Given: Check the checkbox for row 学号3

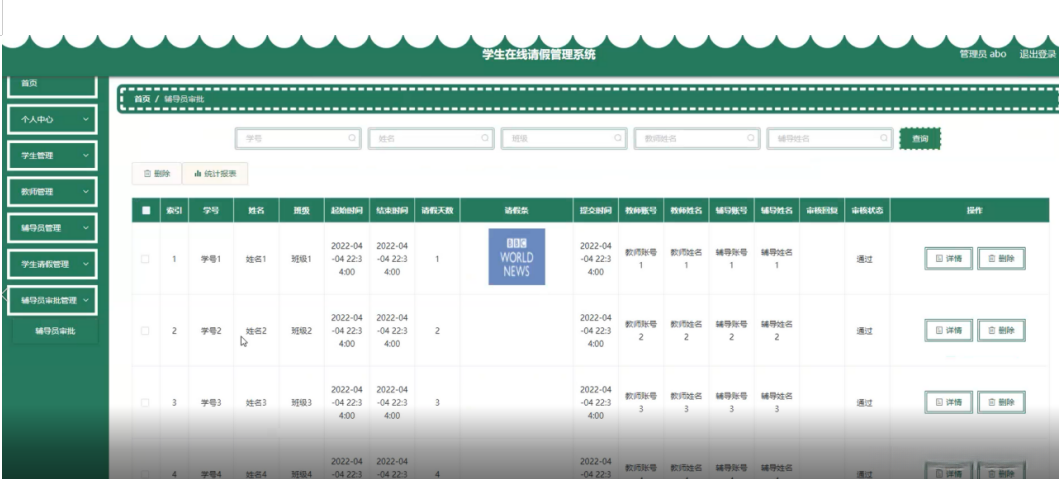Looking at the screenshot, I should [x=145, y=403].
